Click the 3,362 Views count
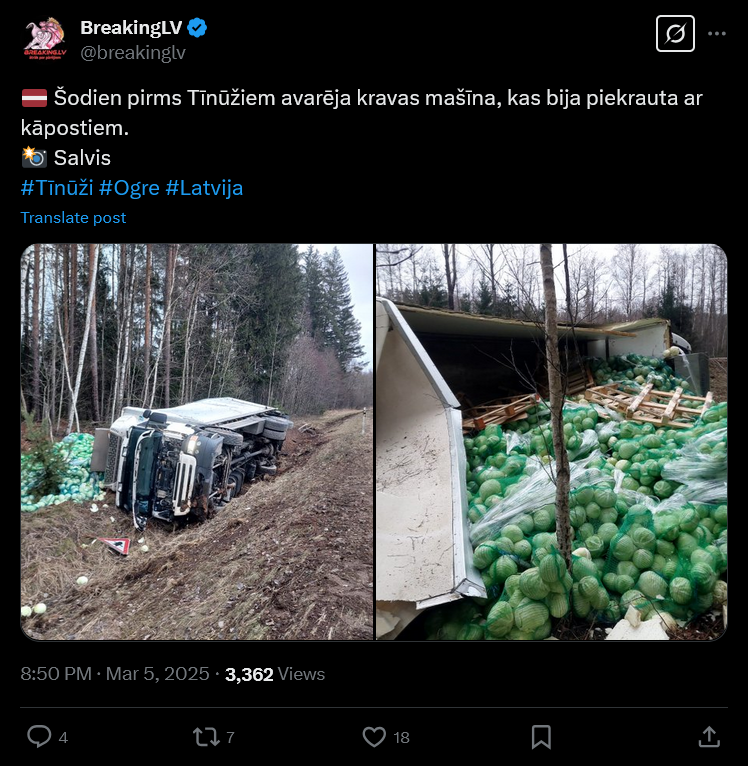 coord(275,674)
